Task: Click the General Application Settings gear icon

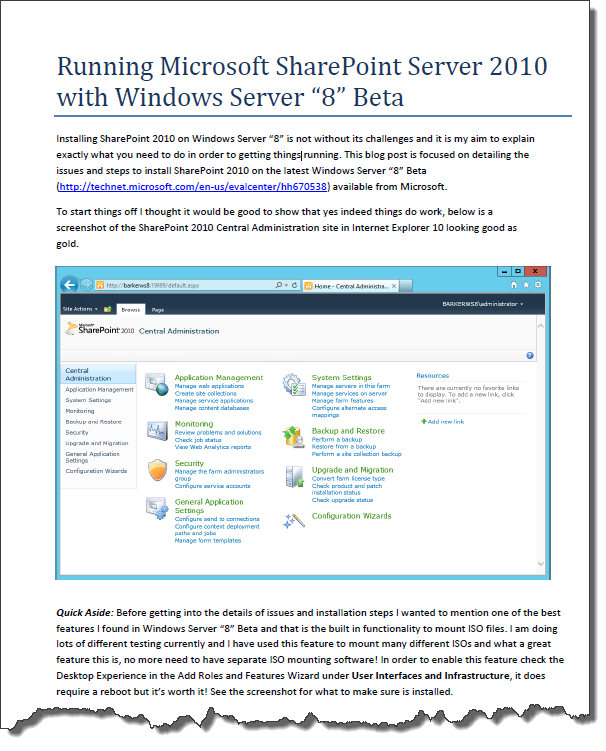Action: (x=157, y=509)
